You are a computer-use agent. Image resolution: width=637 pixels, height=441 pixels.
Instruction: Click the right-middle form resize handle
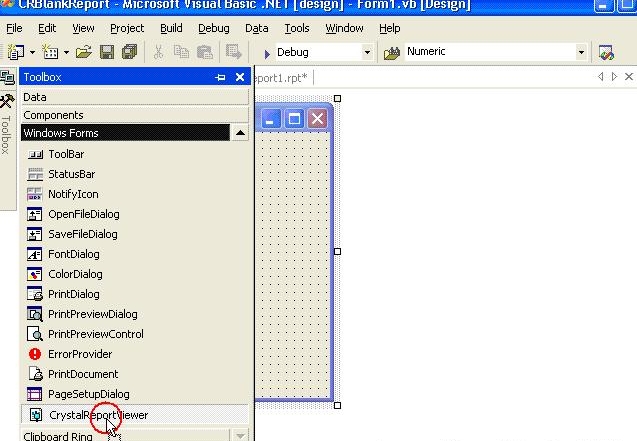(x=337, y=252)
